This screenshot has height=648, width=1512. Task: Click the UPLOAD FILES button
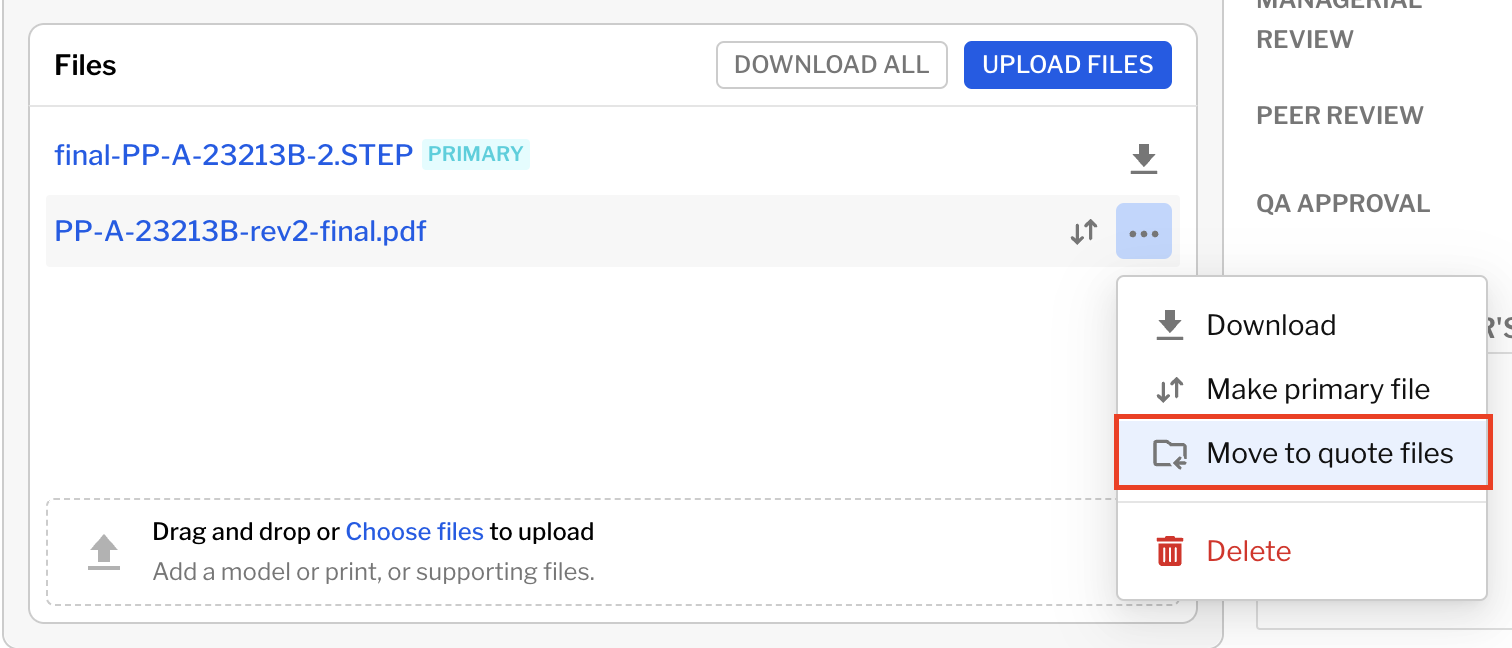(1067, 64)
